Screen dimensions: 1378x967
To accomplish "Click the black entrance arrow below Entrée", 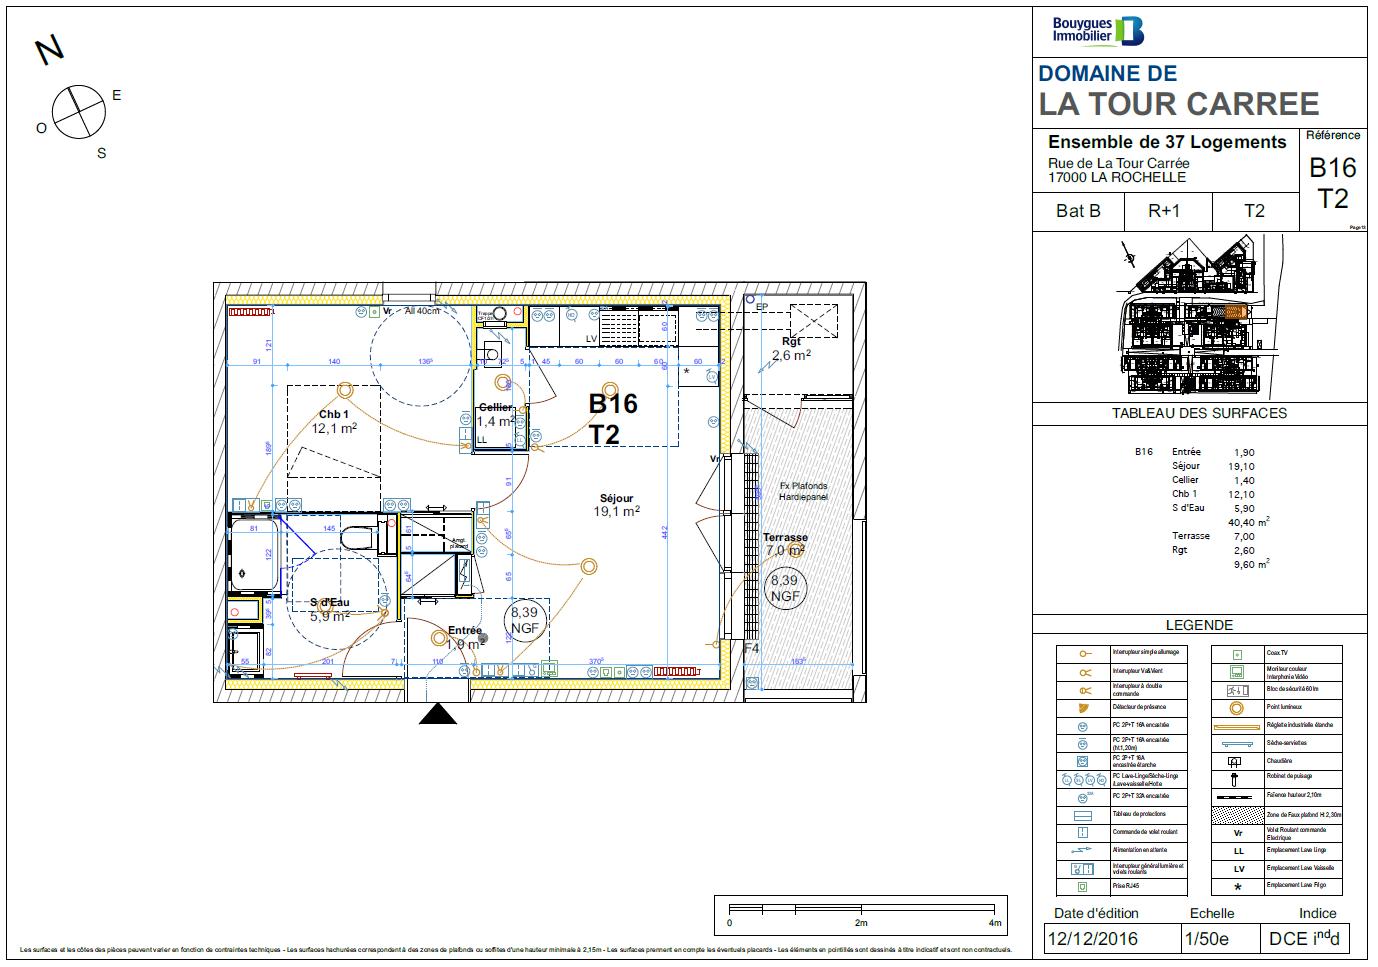I will click(437, 713).
